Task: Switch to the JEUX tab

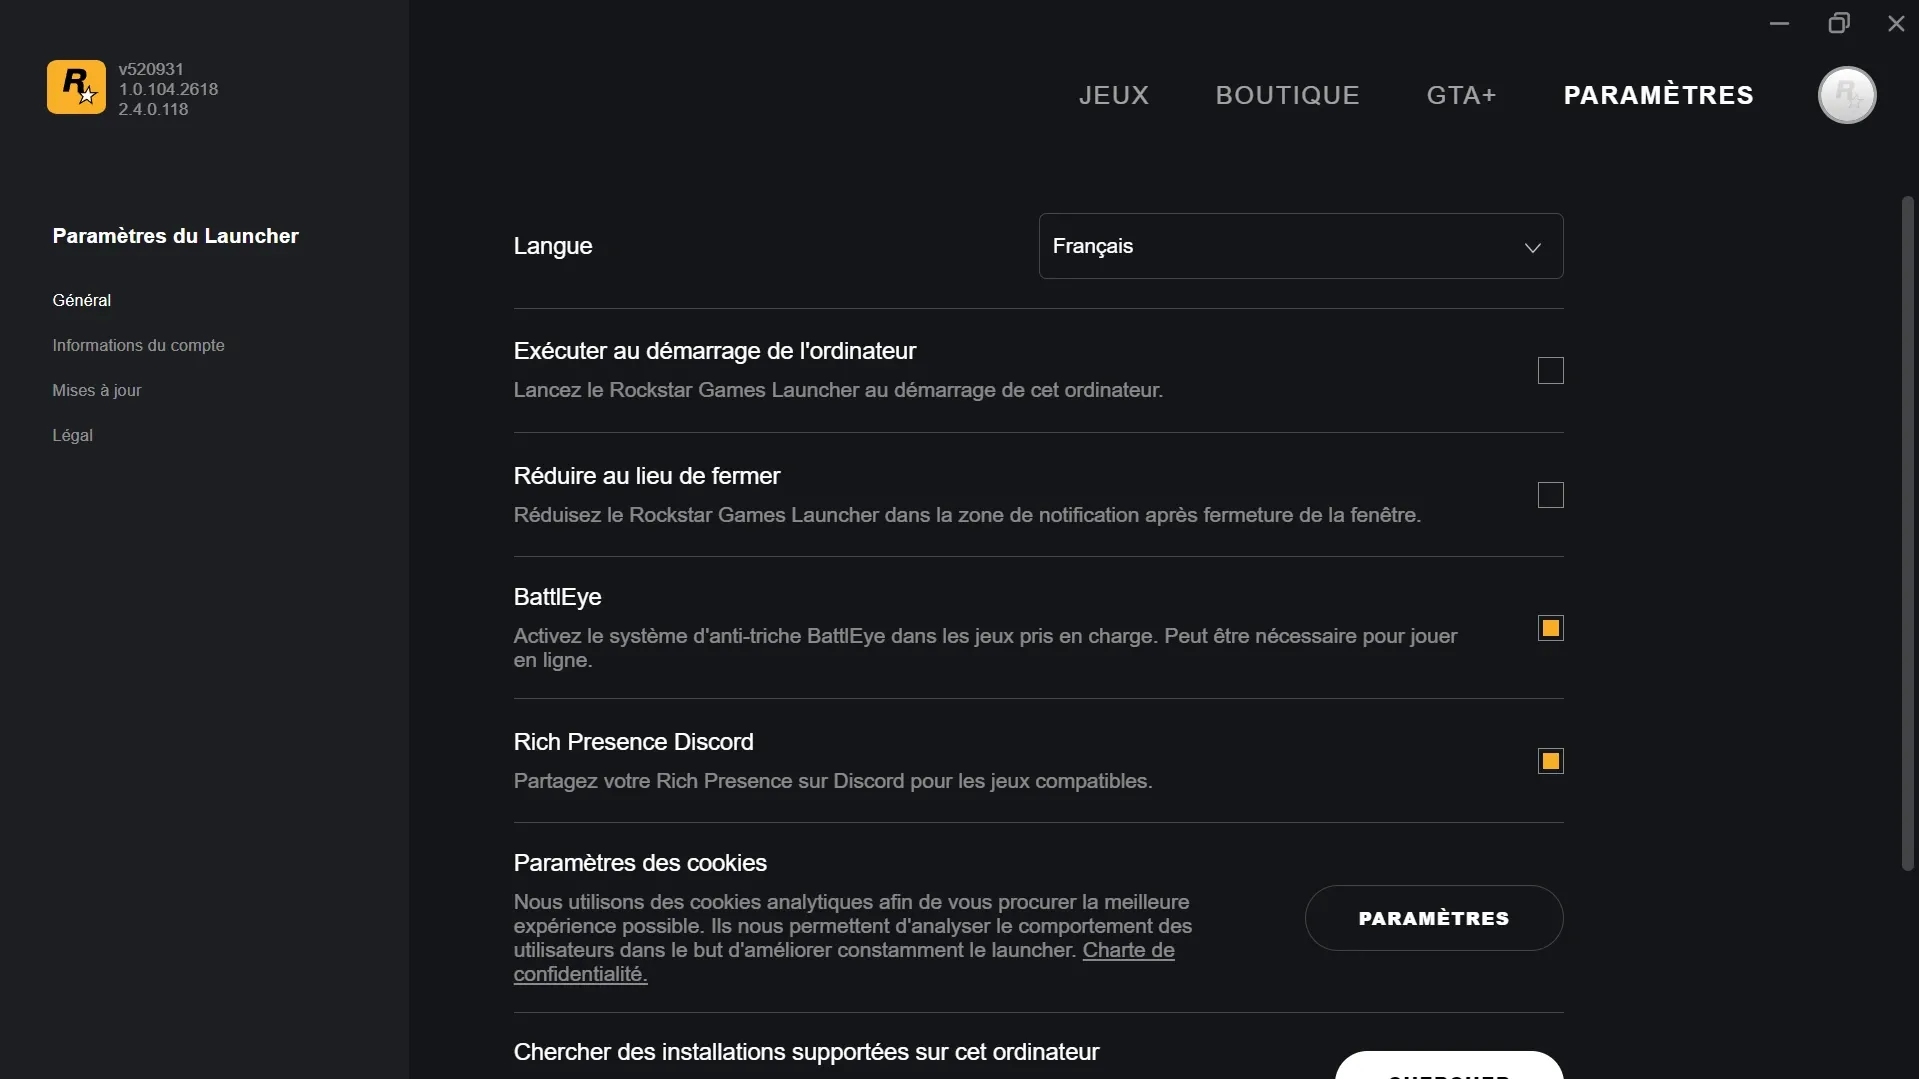Action: pos(1113,94)
